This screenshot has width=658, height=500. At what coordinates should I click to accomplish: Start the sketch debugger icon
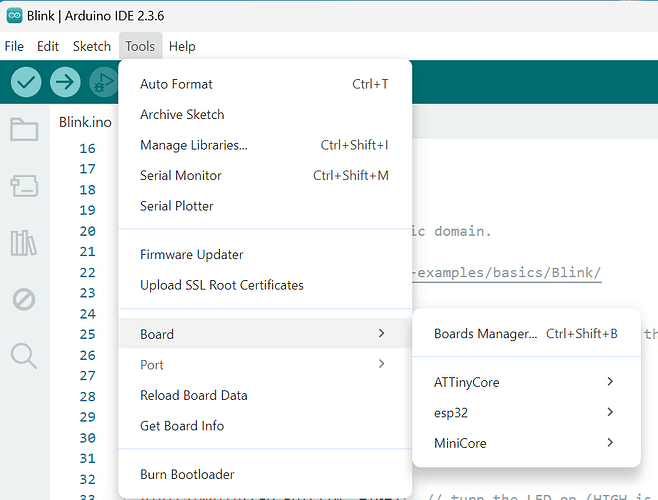coord(103,82)
